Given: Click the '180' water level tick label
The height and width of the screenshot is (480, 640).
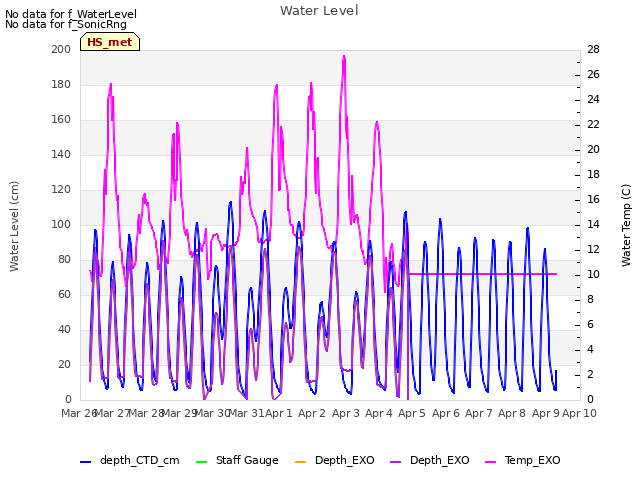Looking at the screenshot, I should coord(61,84).
